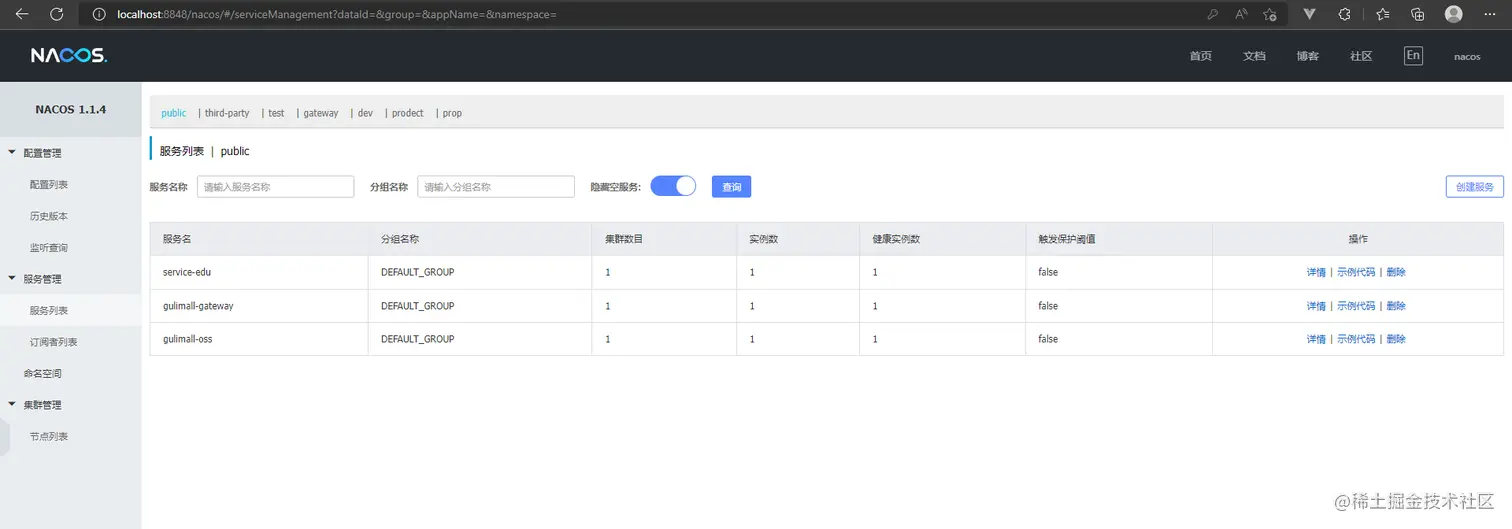Image resolution: width=1512 pixels, height=529 pixels.
Task: View site information icon in address bar
Action: click(x=99, y=14)
